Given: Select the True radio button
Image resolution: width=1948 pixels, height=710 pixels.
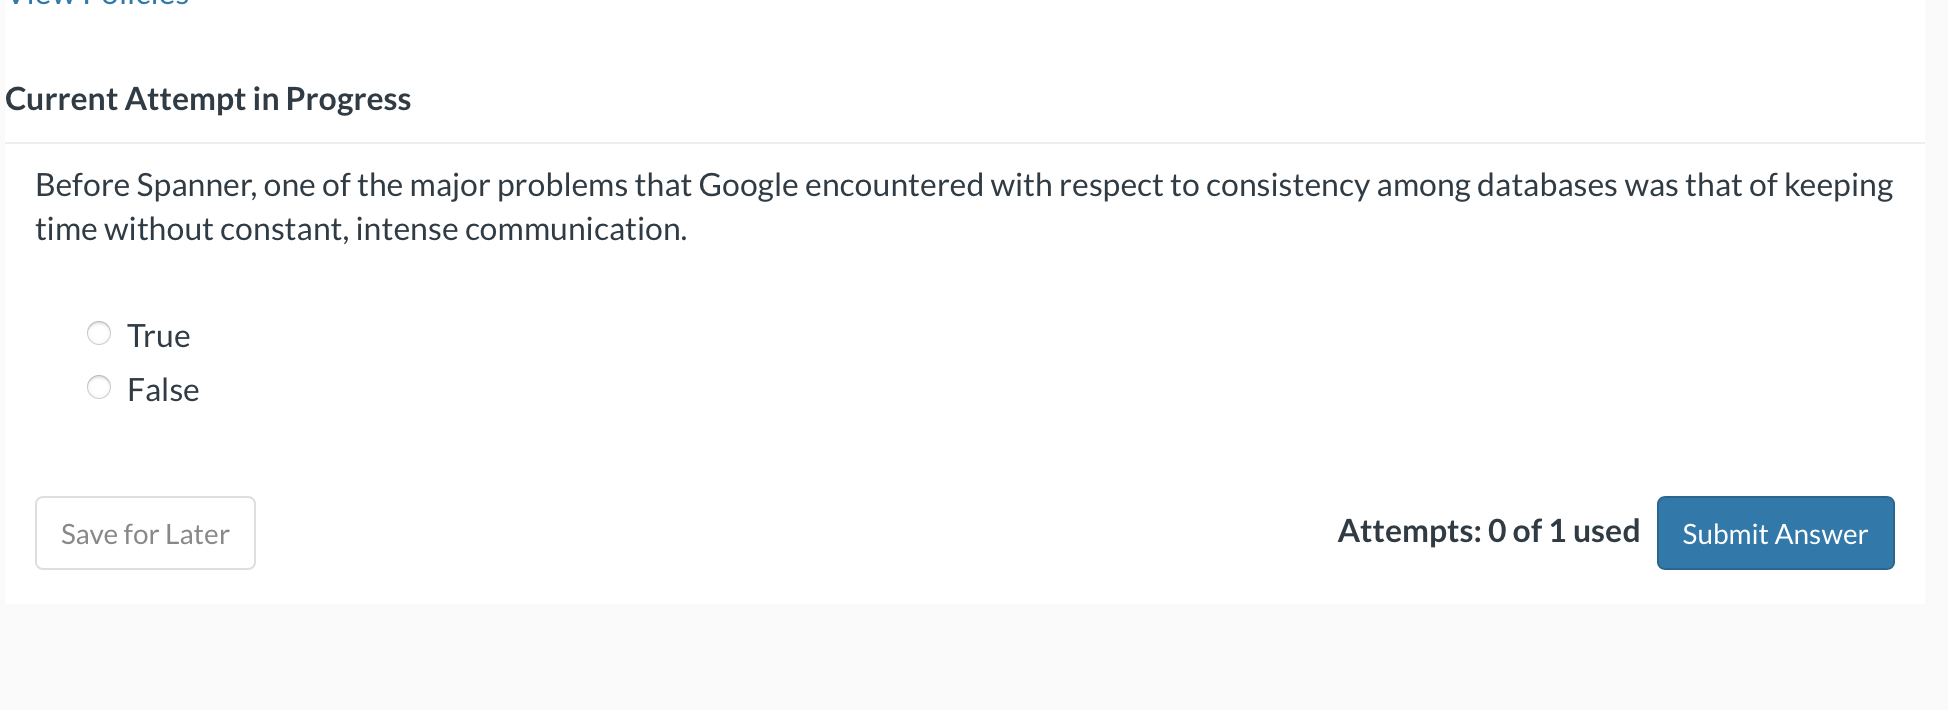Looking at the screenshot, I should (99, 333).
